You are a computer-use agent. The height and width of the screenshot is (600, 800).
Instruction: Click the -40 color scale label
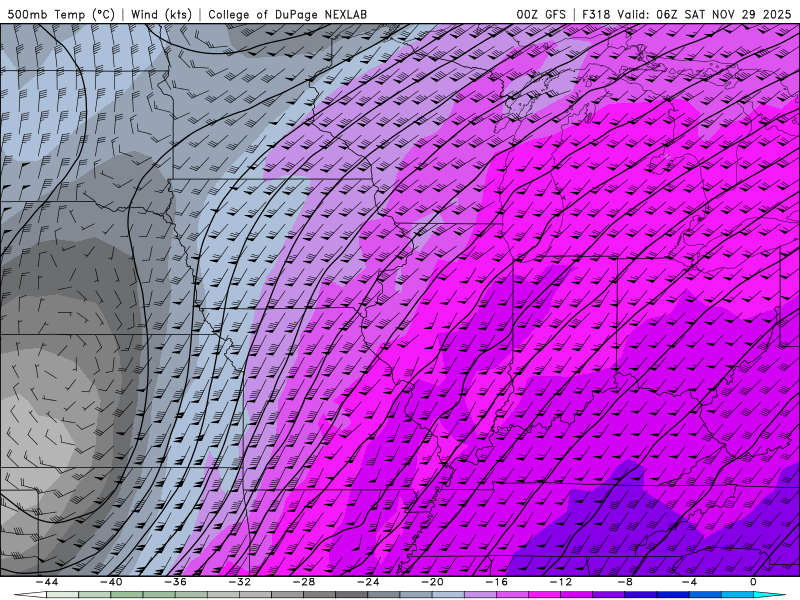click(x=111, y=582)
